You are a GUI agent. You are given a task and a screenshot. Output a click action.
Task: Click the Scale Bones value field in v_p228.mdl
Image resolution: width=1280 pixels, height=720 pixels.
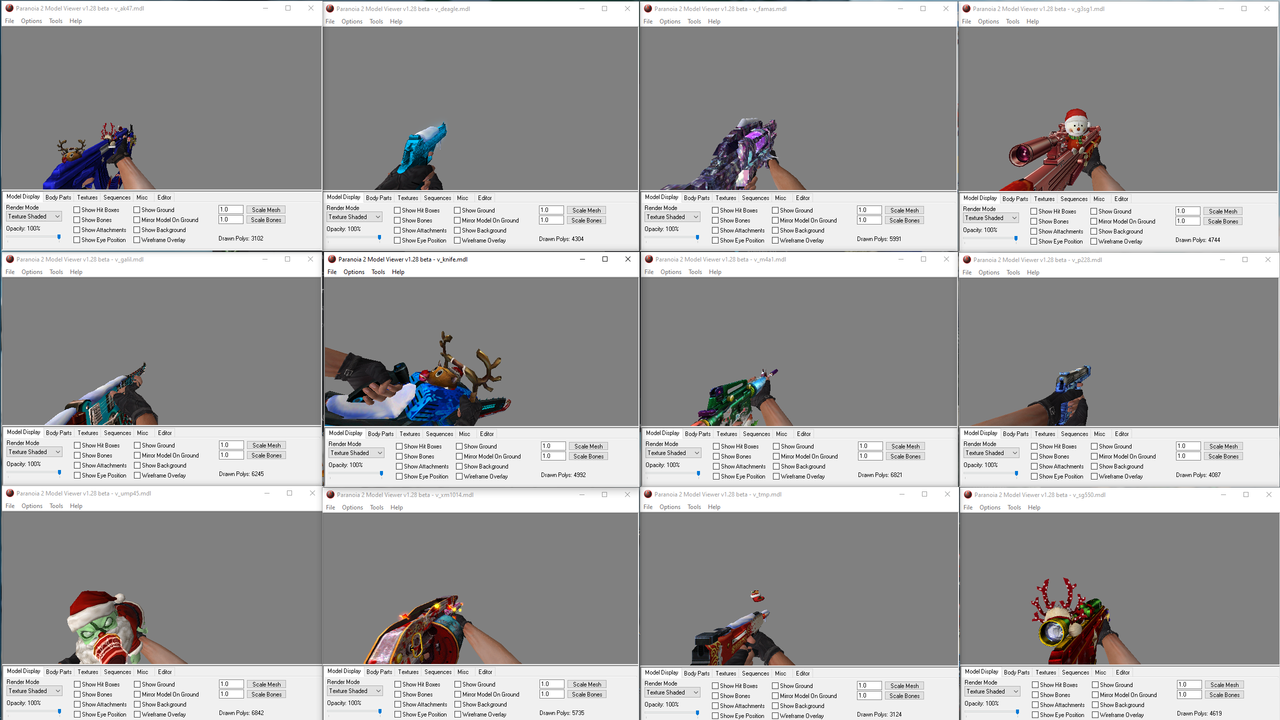(x=1188, y=456)
